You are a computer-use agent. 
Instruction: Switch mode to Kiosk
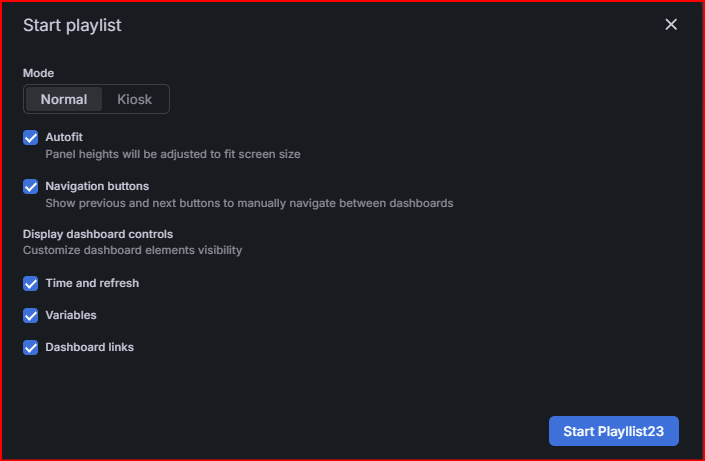coord(134,99)
